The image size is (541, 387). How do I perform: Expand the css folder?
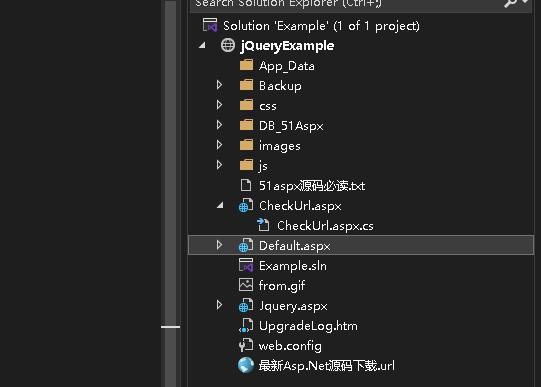pyautogui.click(x=219, y=105)
